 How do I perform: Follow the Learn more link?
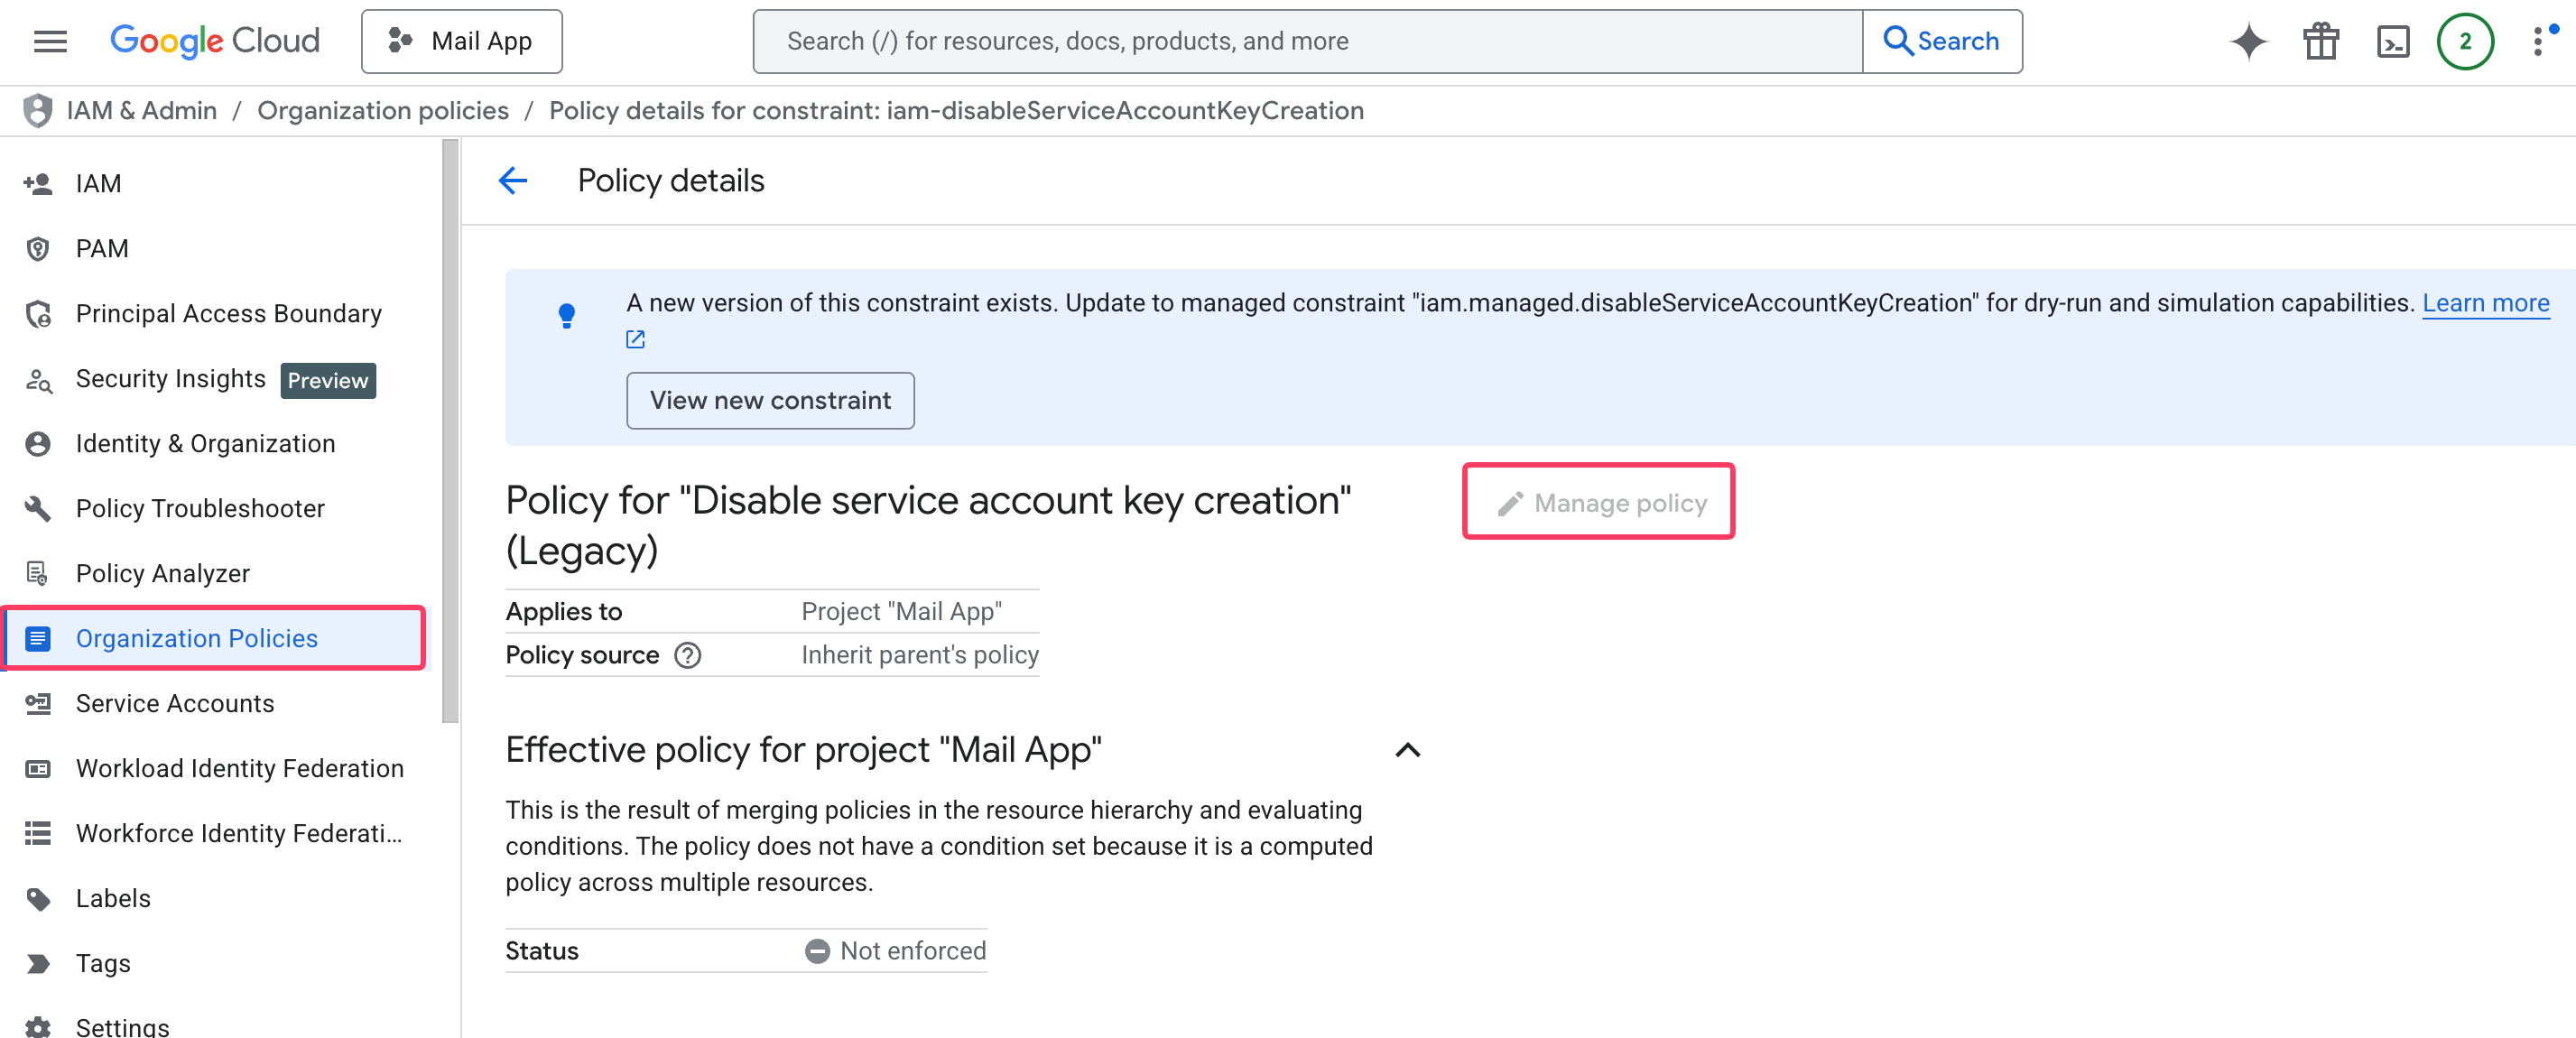2485,303
